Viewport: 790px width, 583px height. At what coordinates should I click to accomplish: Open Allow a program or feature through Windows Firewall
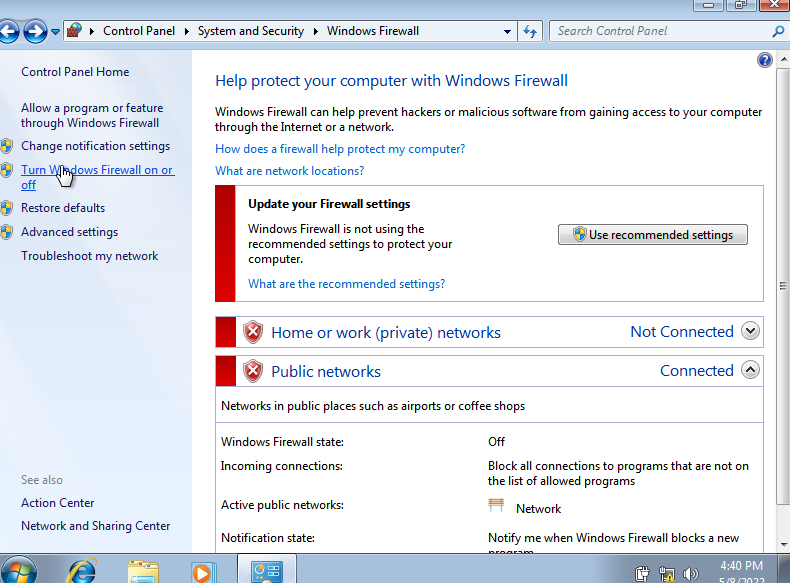(x=92, y=115)
